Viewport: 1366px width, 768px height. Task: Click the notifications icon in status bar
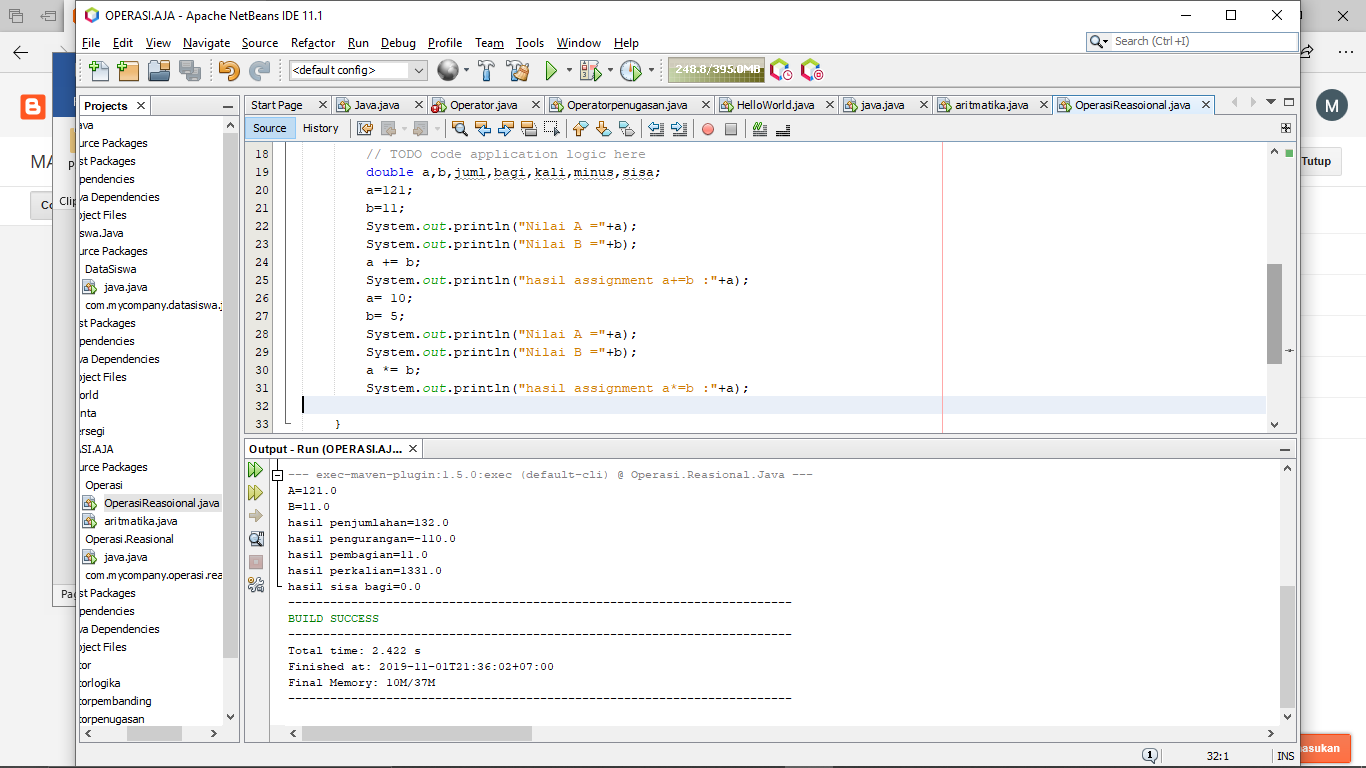point(1150,756)
